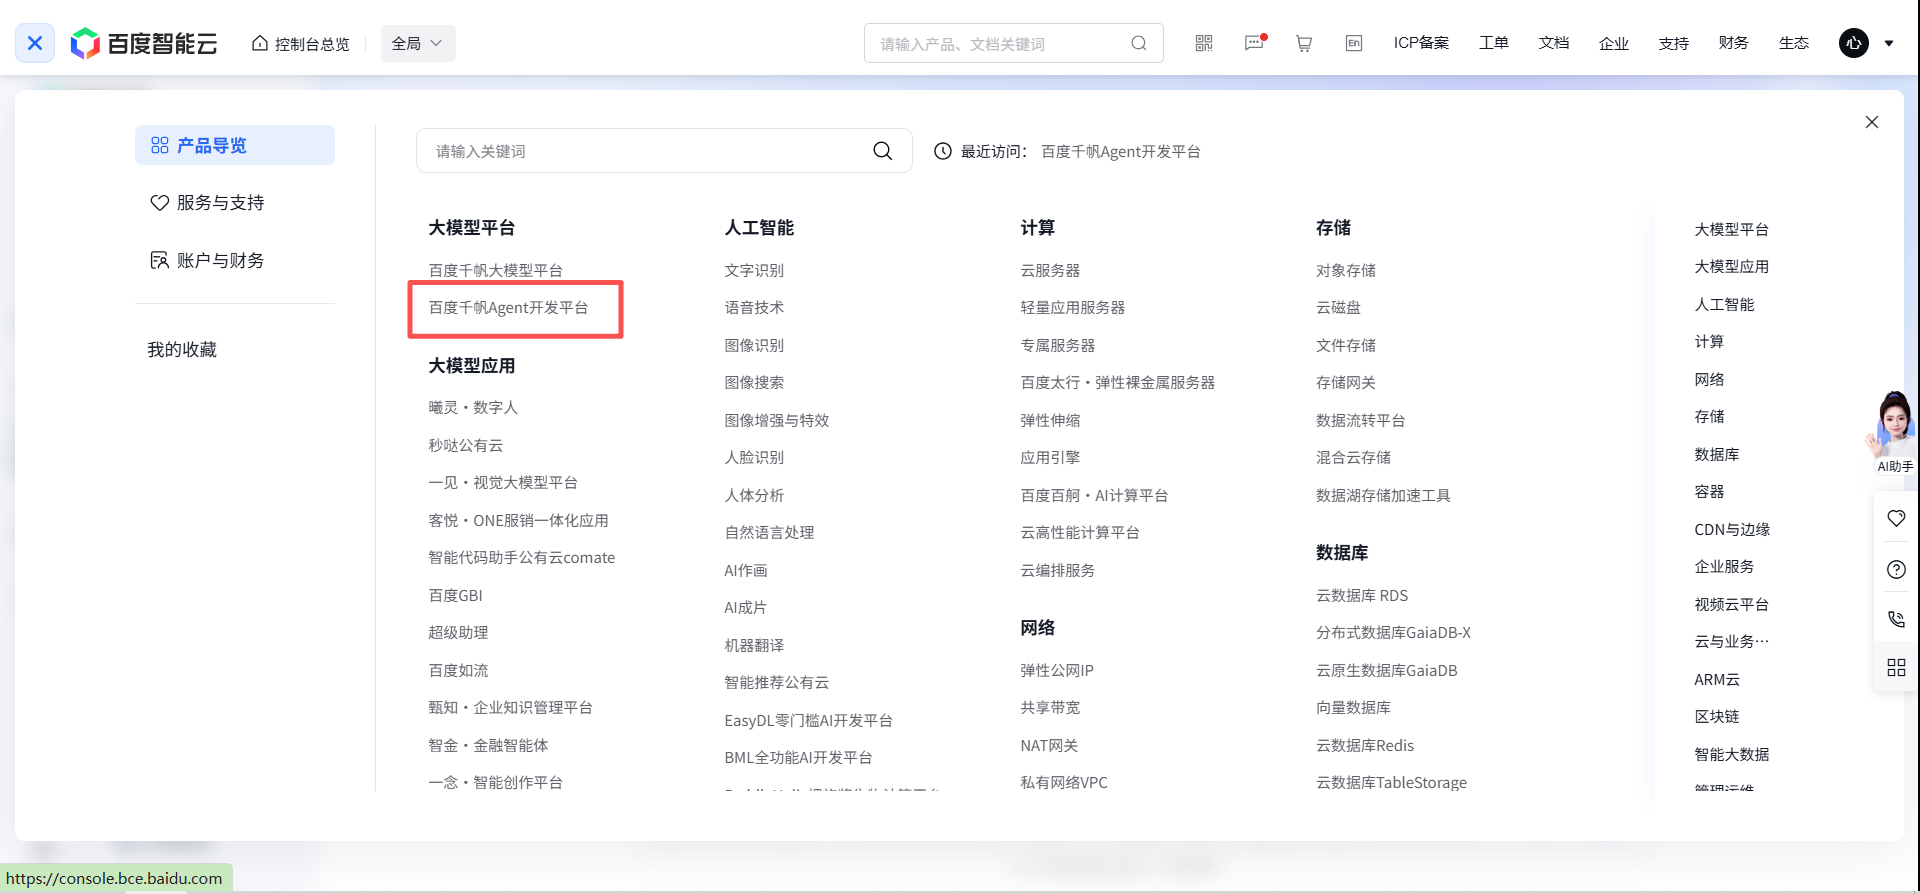Click the phone contact icon on right sidebar

click(x=1896, y=619)
